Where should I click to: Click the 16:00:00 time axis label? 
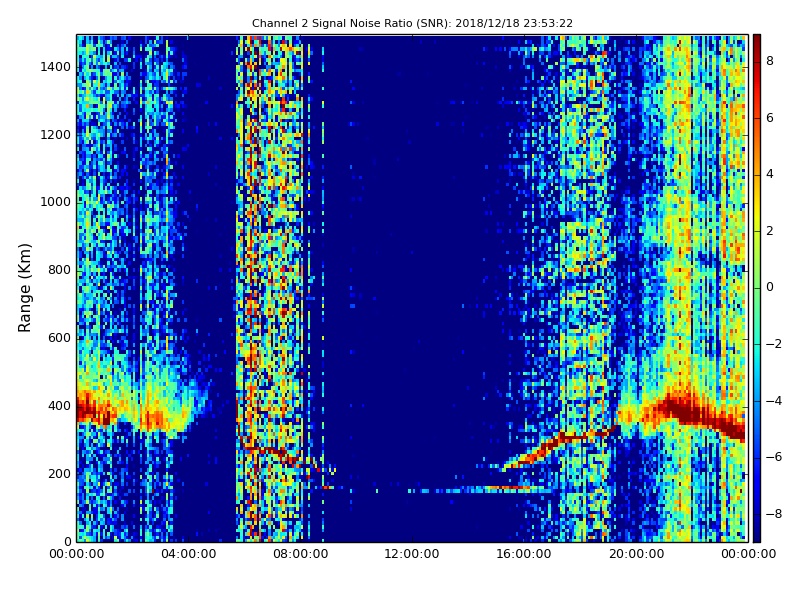click(524, 554)
